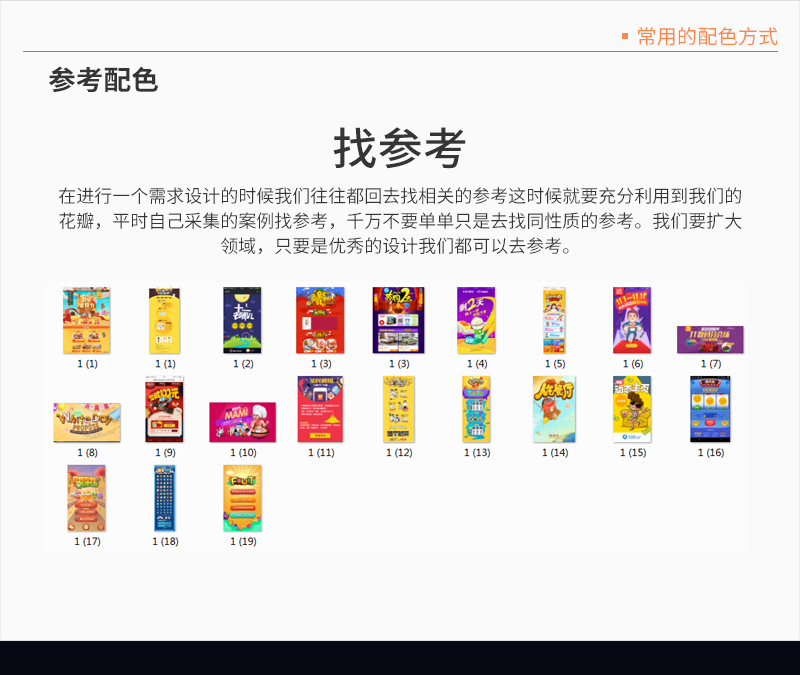This screenshot has width=800, height=675.
Task: Open the yellow banner thumbnail labeled 1 (8)
Action: pyautogui.click(x=87, y=423)
